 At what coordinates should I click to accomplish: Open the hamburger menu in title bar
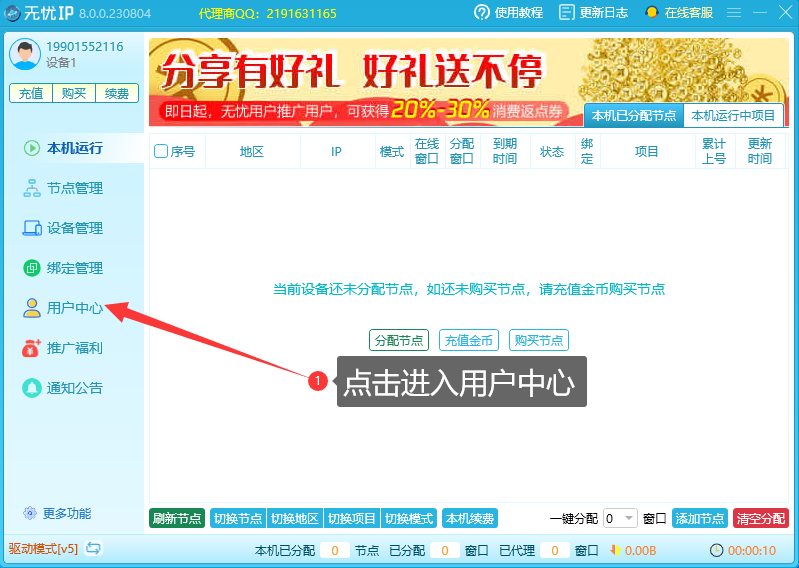(734, 12)
